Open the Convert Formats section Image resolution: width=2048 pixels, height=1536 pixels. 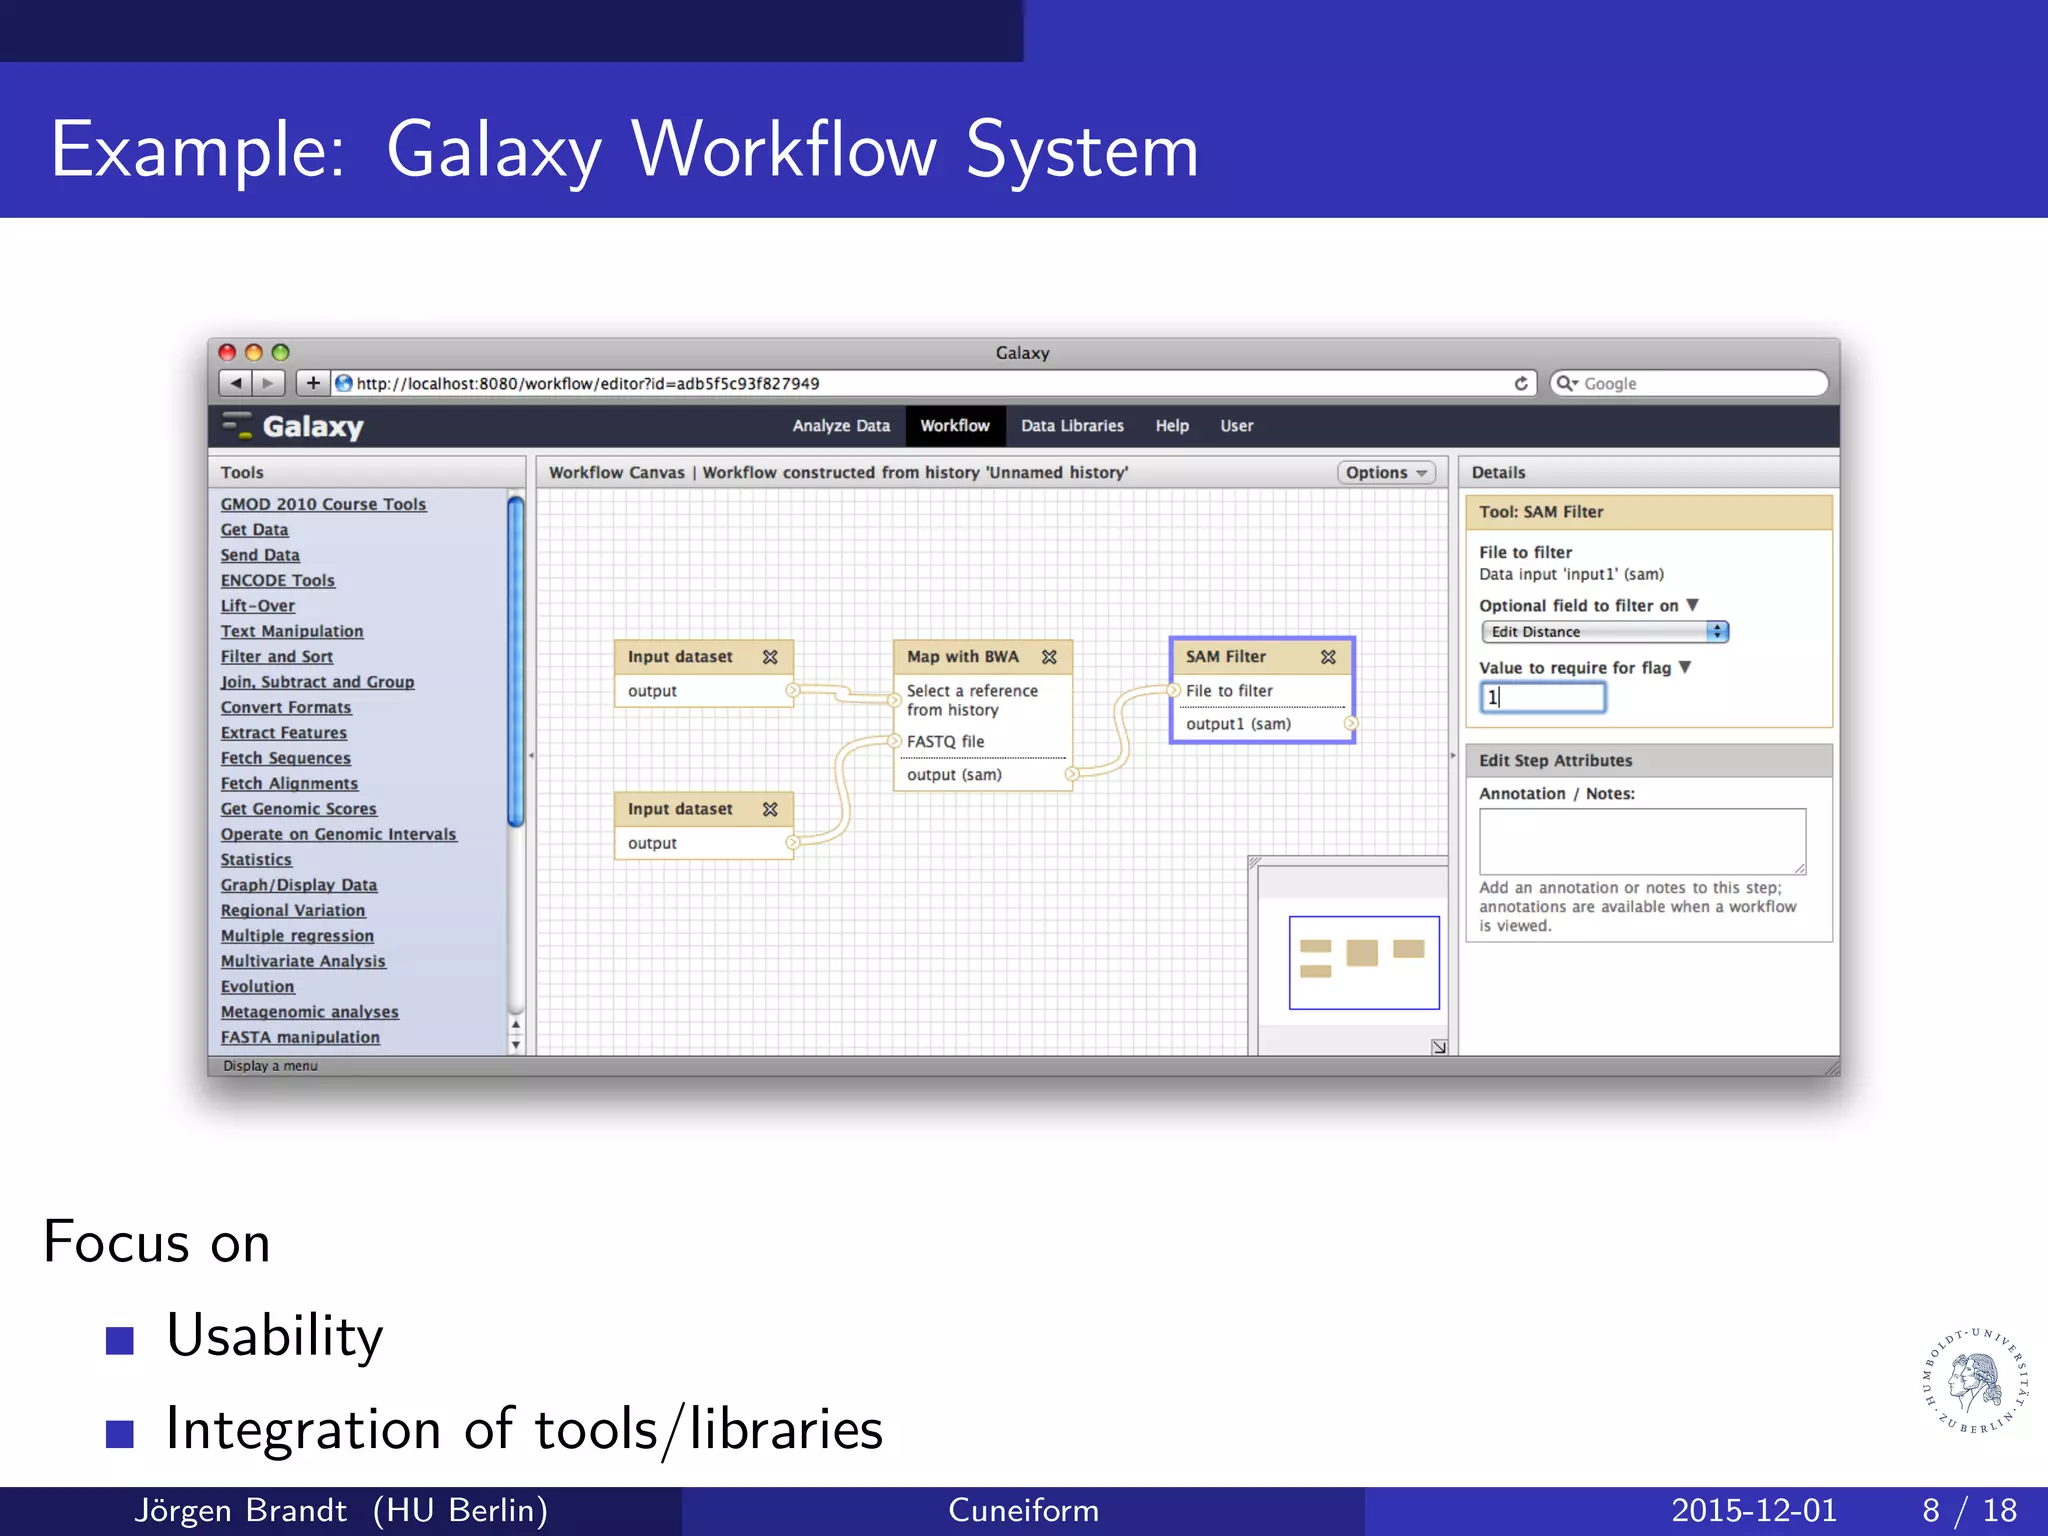(286, 707)
